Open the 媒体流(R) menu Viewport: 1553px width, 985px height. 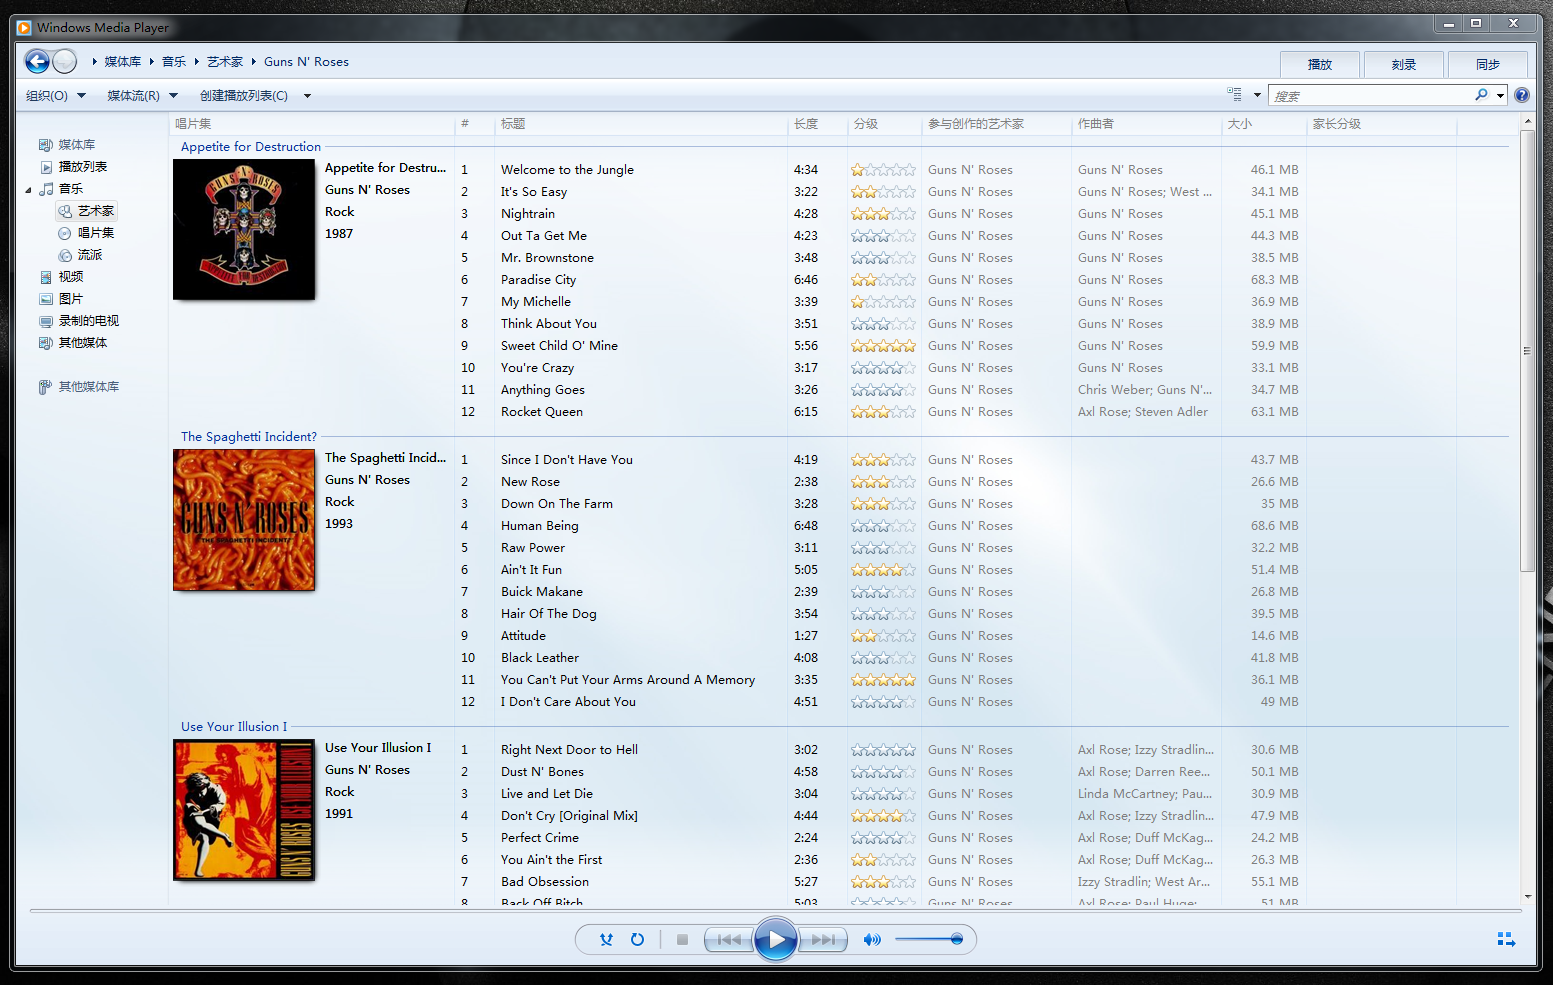coord(142,96)
